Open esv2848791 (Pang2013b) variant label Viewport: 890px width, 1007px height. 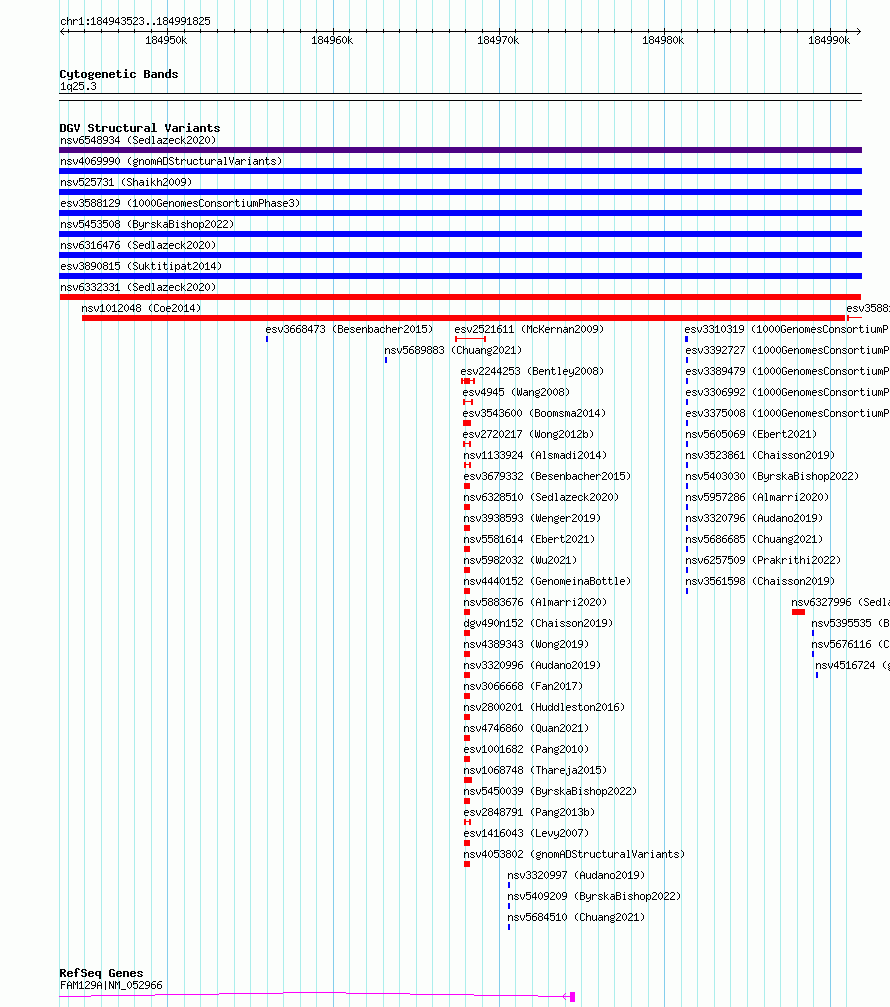tap(529, 812)
